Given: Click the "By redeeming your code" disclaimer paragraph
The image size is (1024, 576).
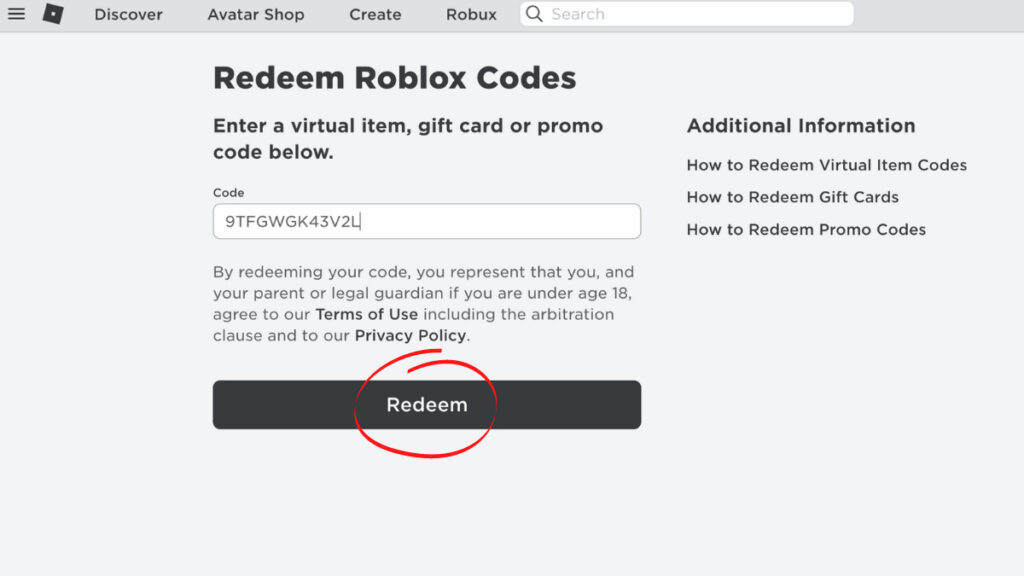Looking at the screenshot, I should 423,304.
